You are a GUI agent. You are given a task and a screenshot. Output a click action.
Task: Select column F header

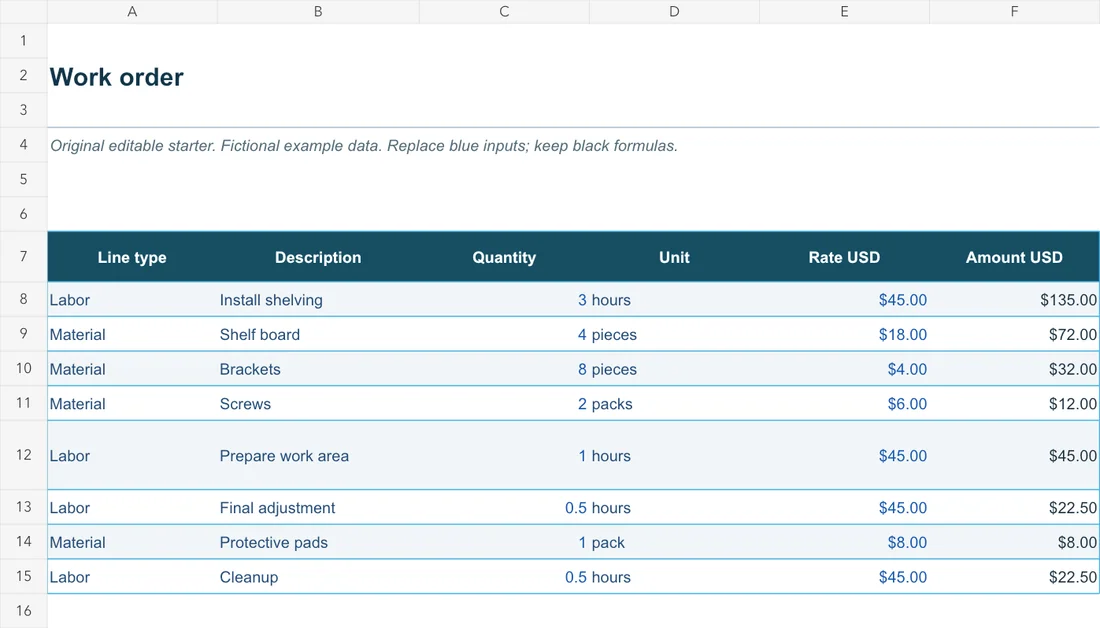coord(1014,11)
